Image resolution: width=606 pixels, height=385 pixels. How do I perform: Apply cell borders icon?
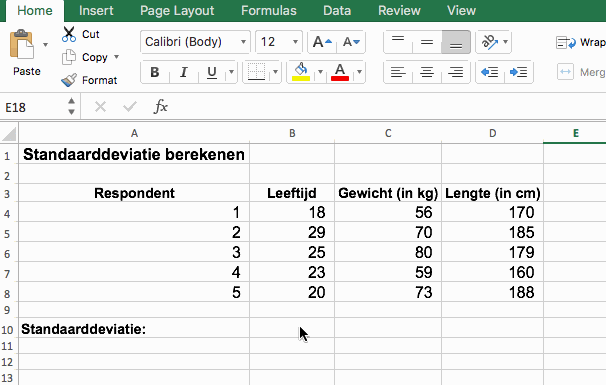tap(256, 72)
